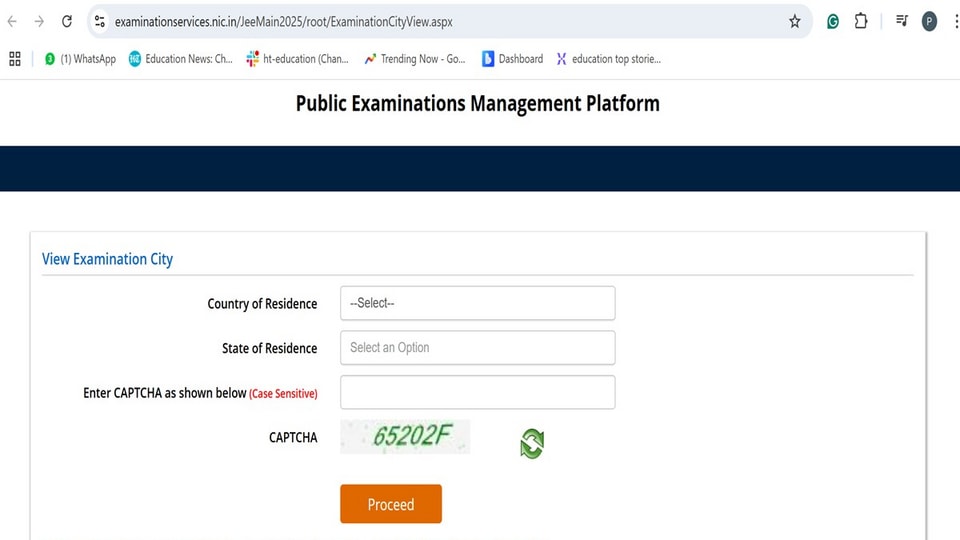Image resolution: width=960 pixels, height=540 pixels.
Task: Bookmark this page with the star icon
Action: coord(795,21)
